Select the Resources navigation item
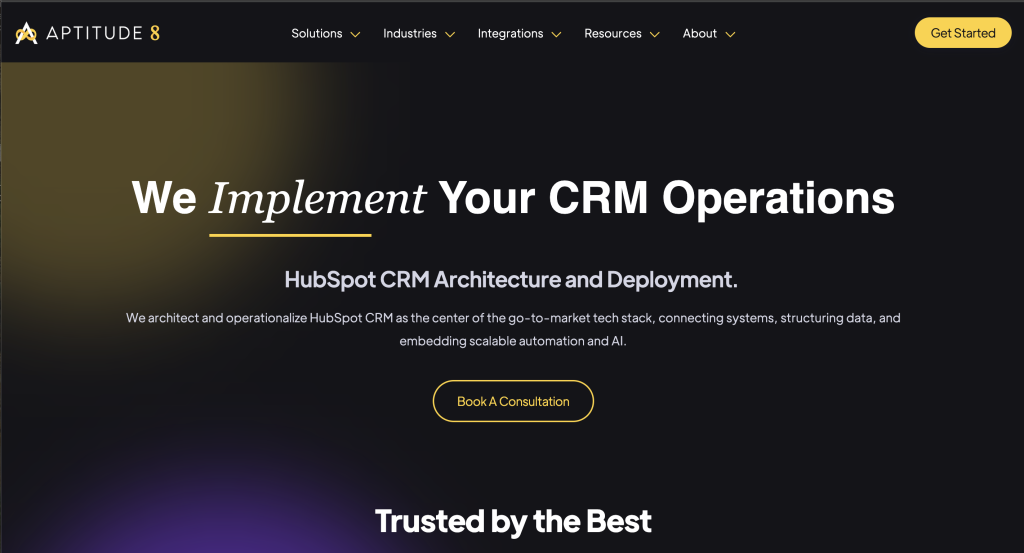Image resolution: width=1024 pixels, height=553 pixels. point(613,33)
